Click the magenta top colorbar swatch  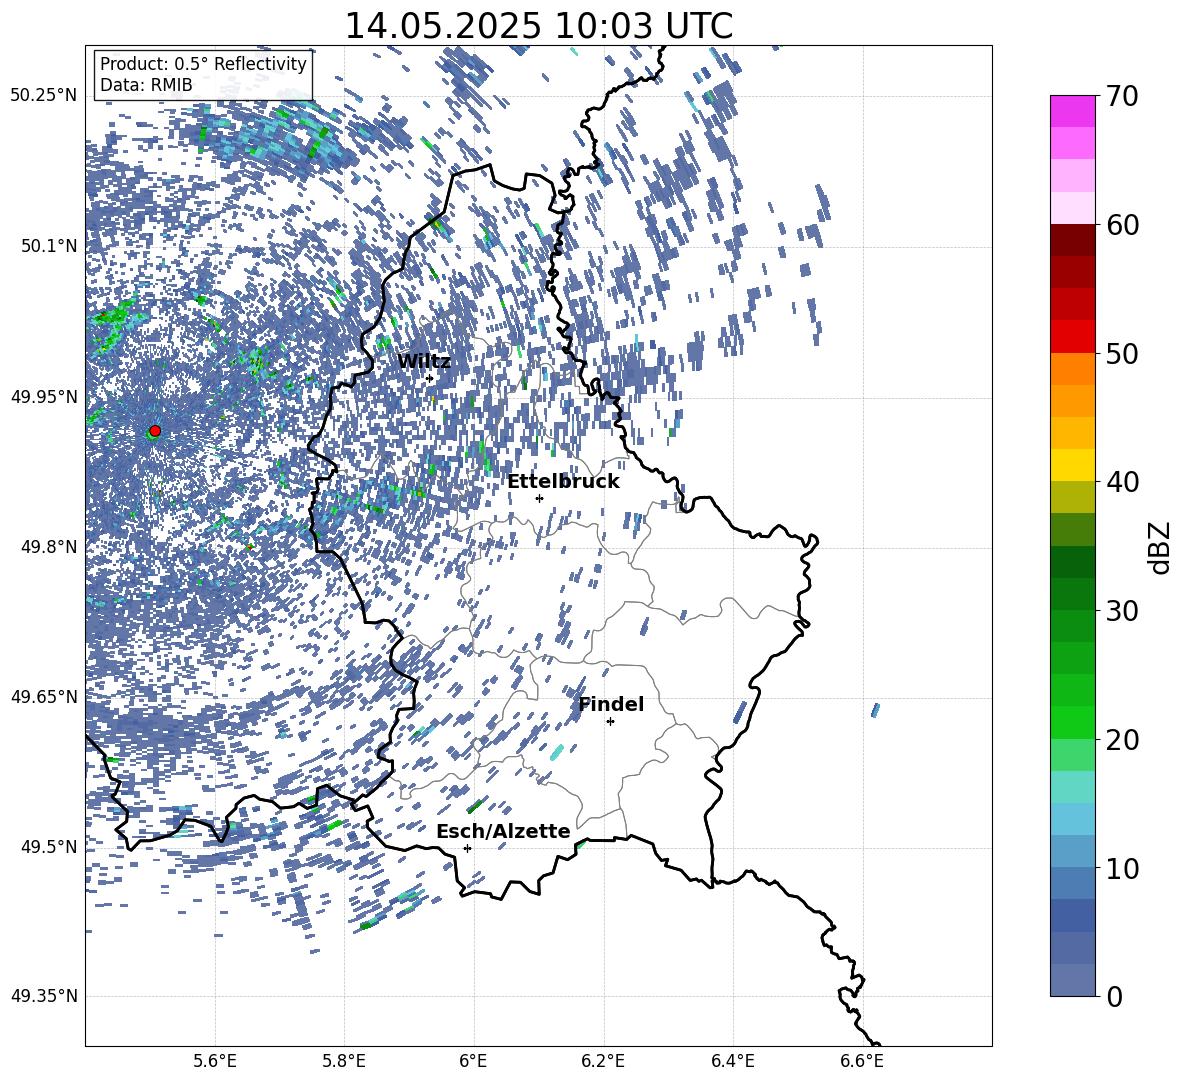[1072, 111]
